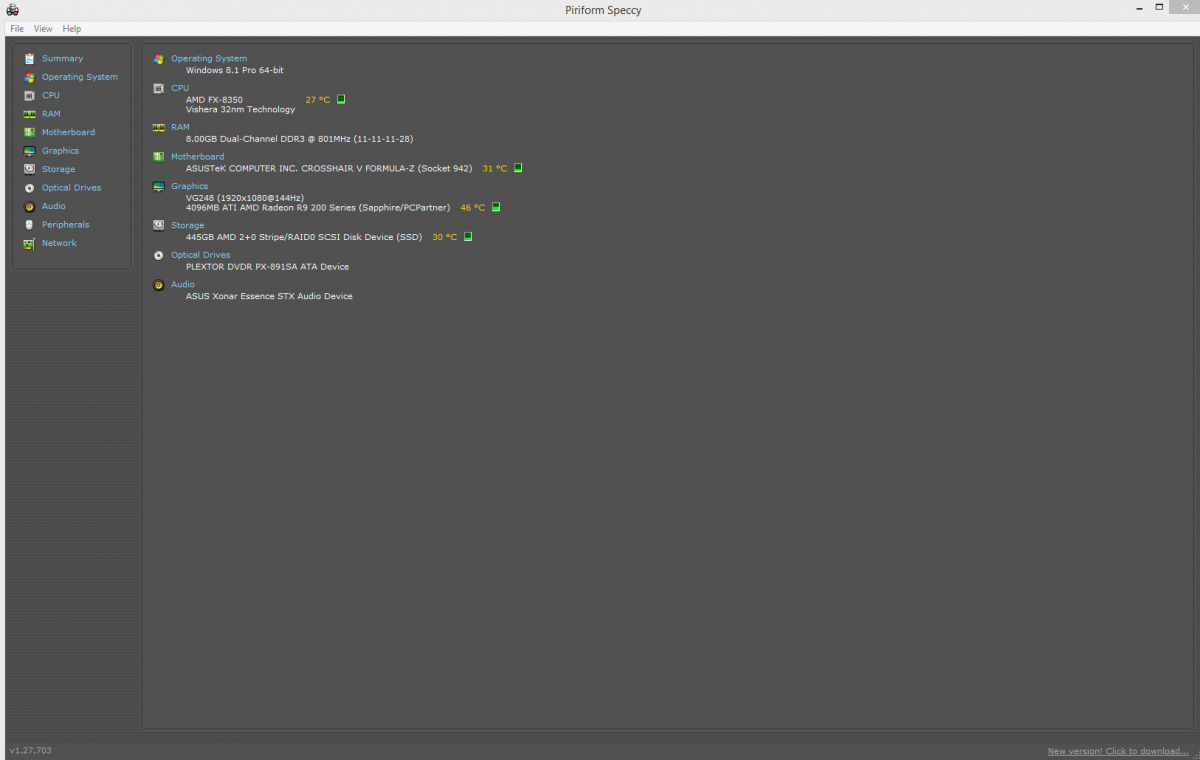1200x760 pixels.
Task: Click the board icon beside Motherboard heading in main panel
Action: [158, 157]
